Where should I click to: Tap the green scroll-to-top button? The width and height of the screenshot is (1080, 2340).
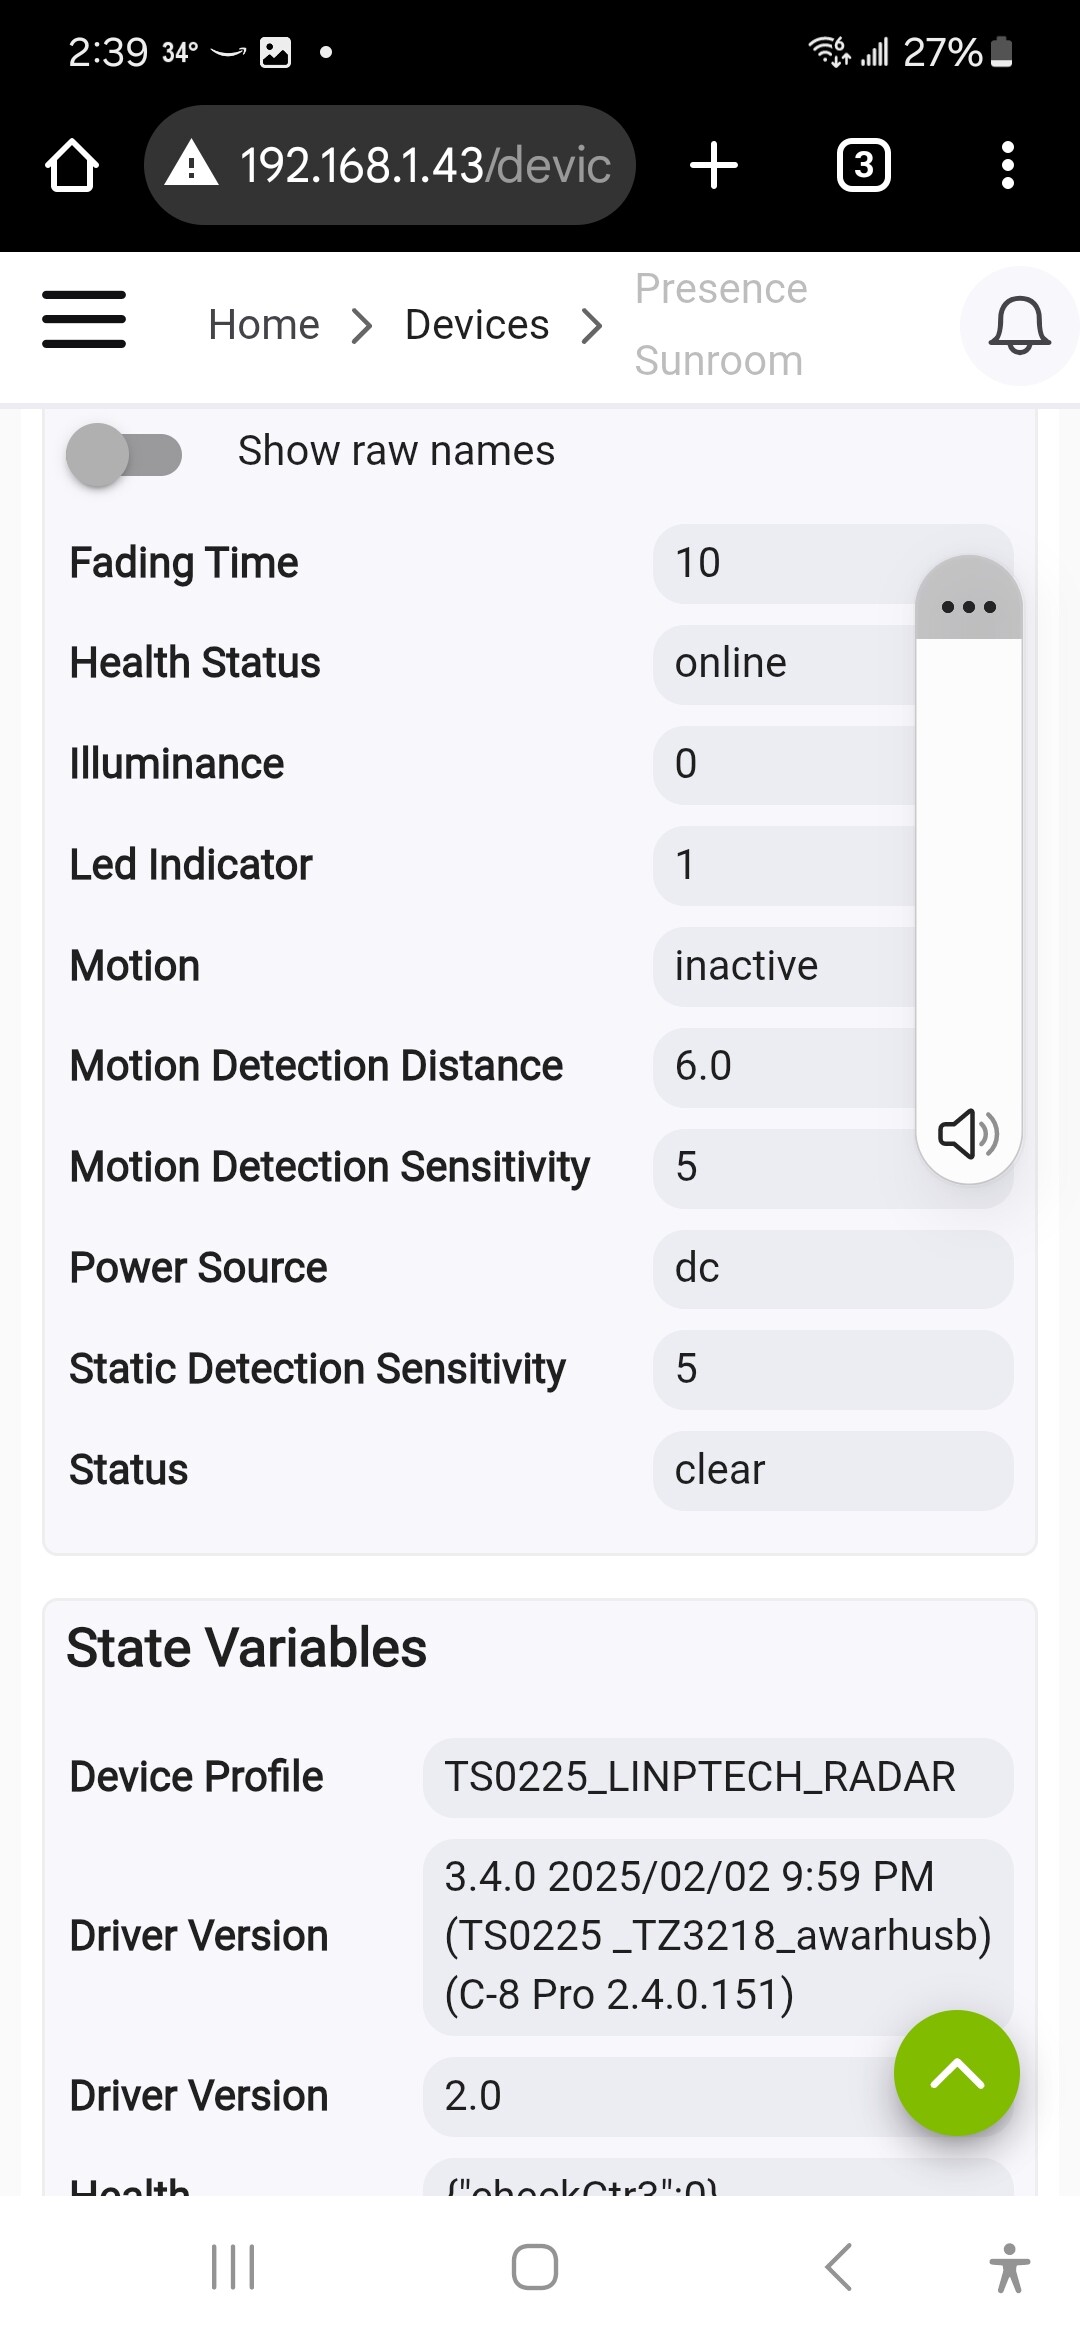pyautogui.click(x=956, y=2072)
